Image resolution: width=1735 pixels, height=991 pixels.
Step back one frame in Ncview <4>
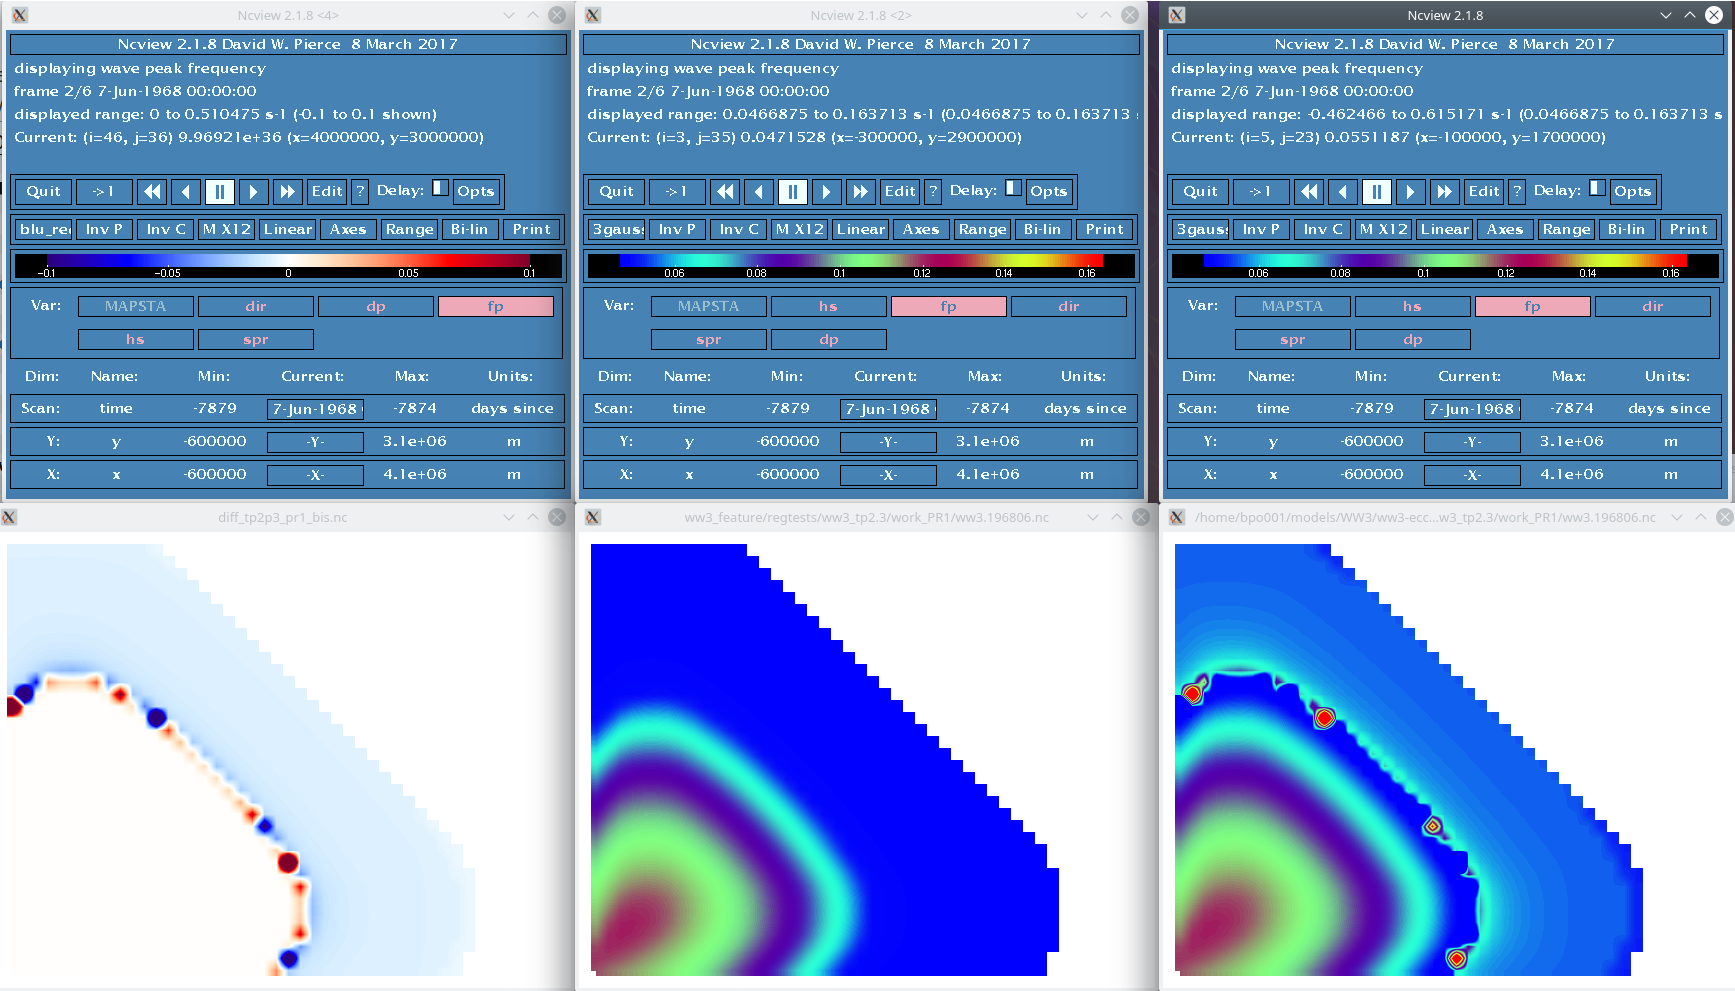pos(186,191)
